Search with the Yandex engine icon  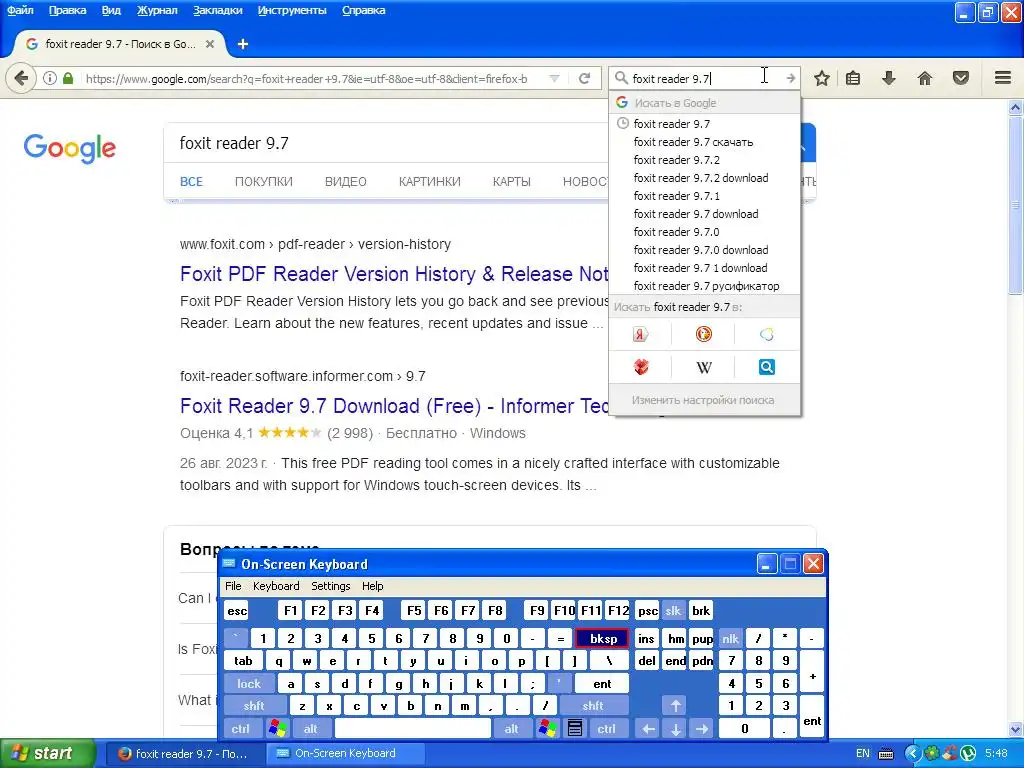click(640, 334)
